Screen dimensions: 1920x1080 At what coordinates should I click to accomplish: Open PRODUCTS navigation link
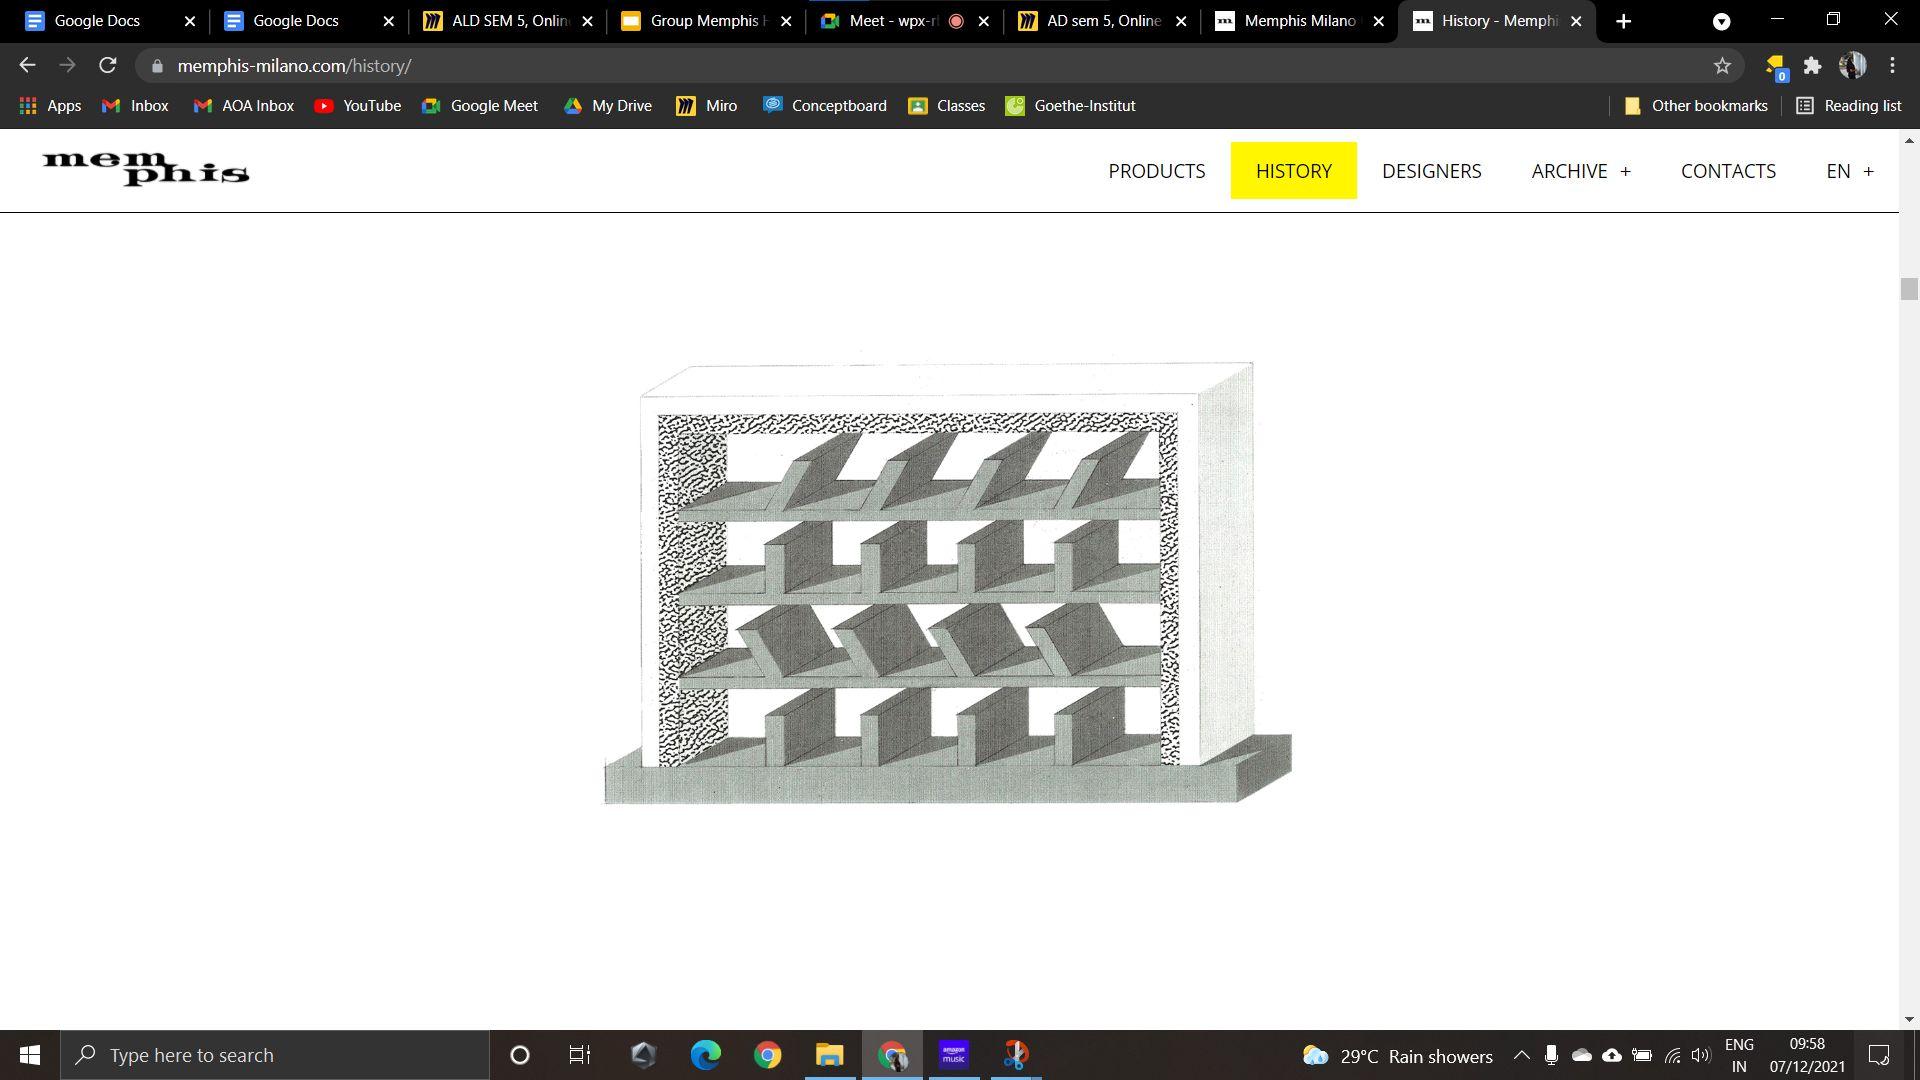pyautogui.click(x=1156, y=171)
